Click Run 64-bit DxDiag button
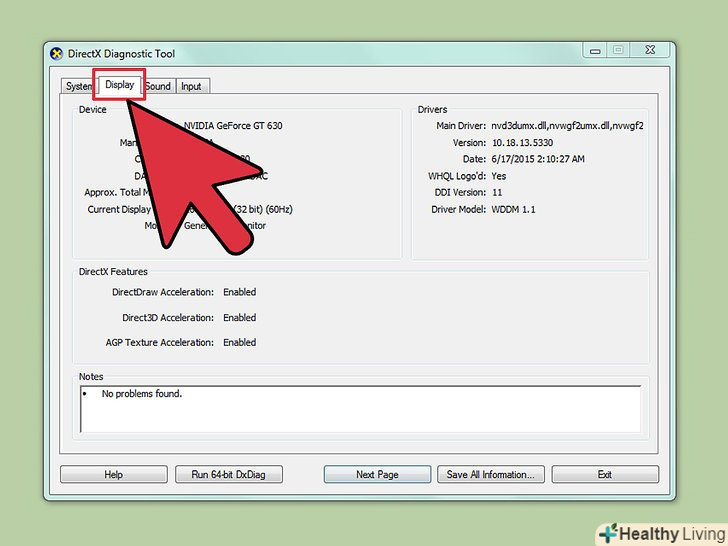728x546 pixels. click(x=228, y=474)
